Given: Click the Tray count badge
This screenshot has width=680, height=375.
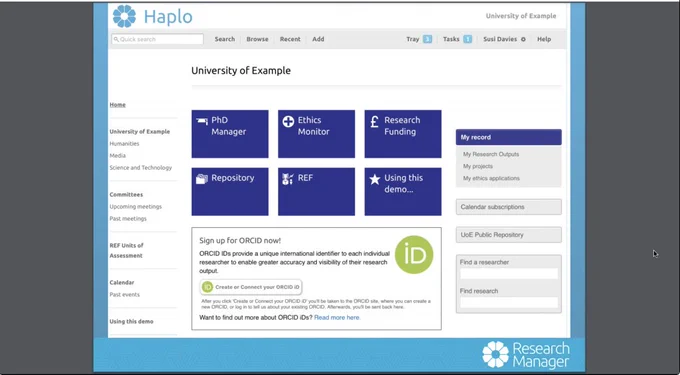Looking at the screenshot, I should (x=427, y=39).
